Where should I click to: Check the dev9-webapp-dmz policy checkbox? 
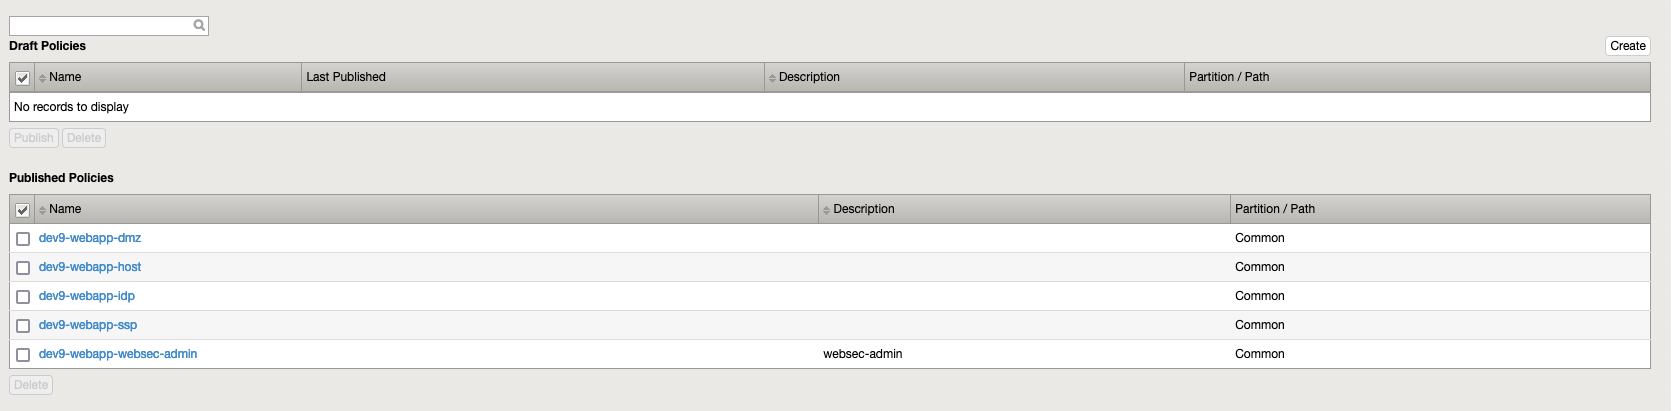[23, 239]
